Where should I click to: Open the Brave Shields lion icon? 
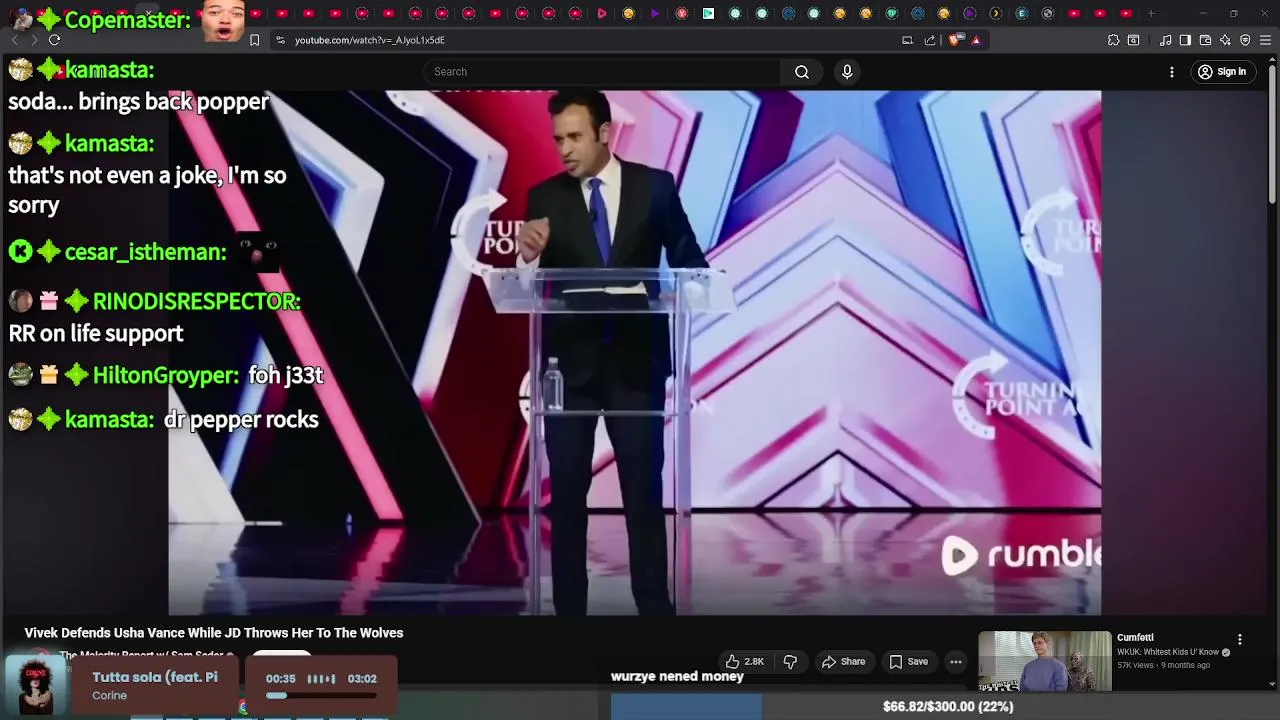click(955, 40)
